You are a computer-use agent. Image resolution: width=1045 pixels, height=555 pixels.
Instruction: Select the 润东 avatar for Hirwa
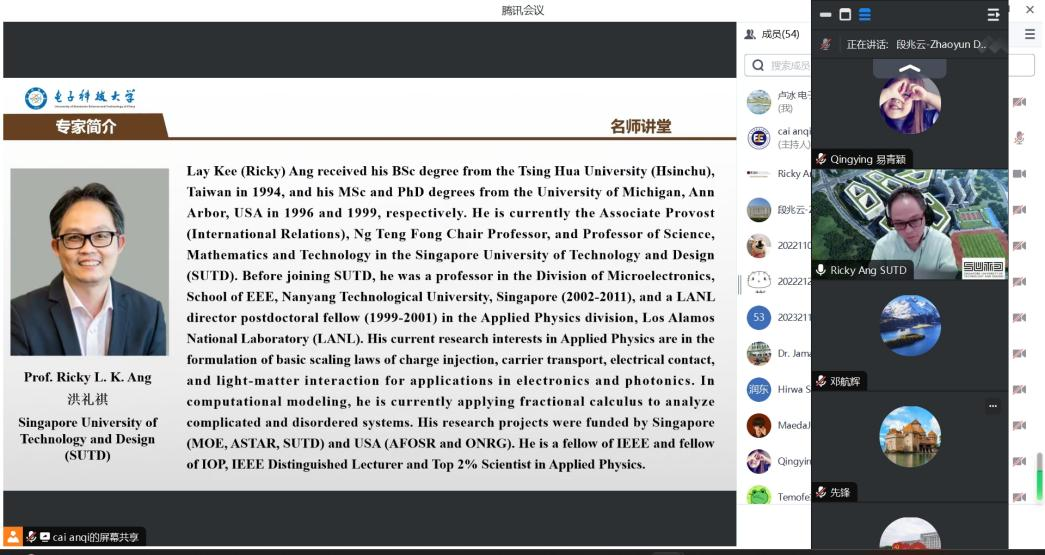pyautogui.click(x=758, y=390)
